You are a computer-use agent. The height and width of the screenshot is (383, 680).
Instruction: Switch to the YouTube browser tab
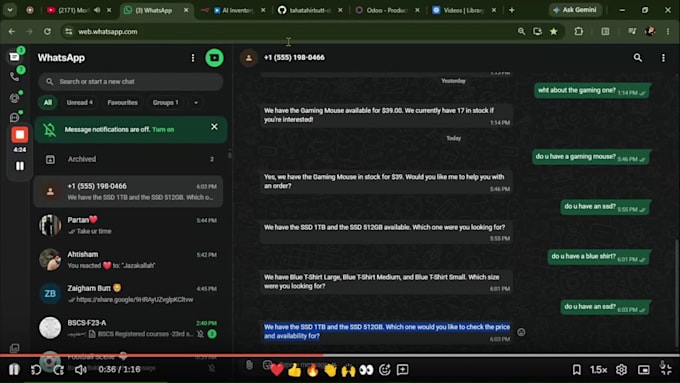click(79, 10)
